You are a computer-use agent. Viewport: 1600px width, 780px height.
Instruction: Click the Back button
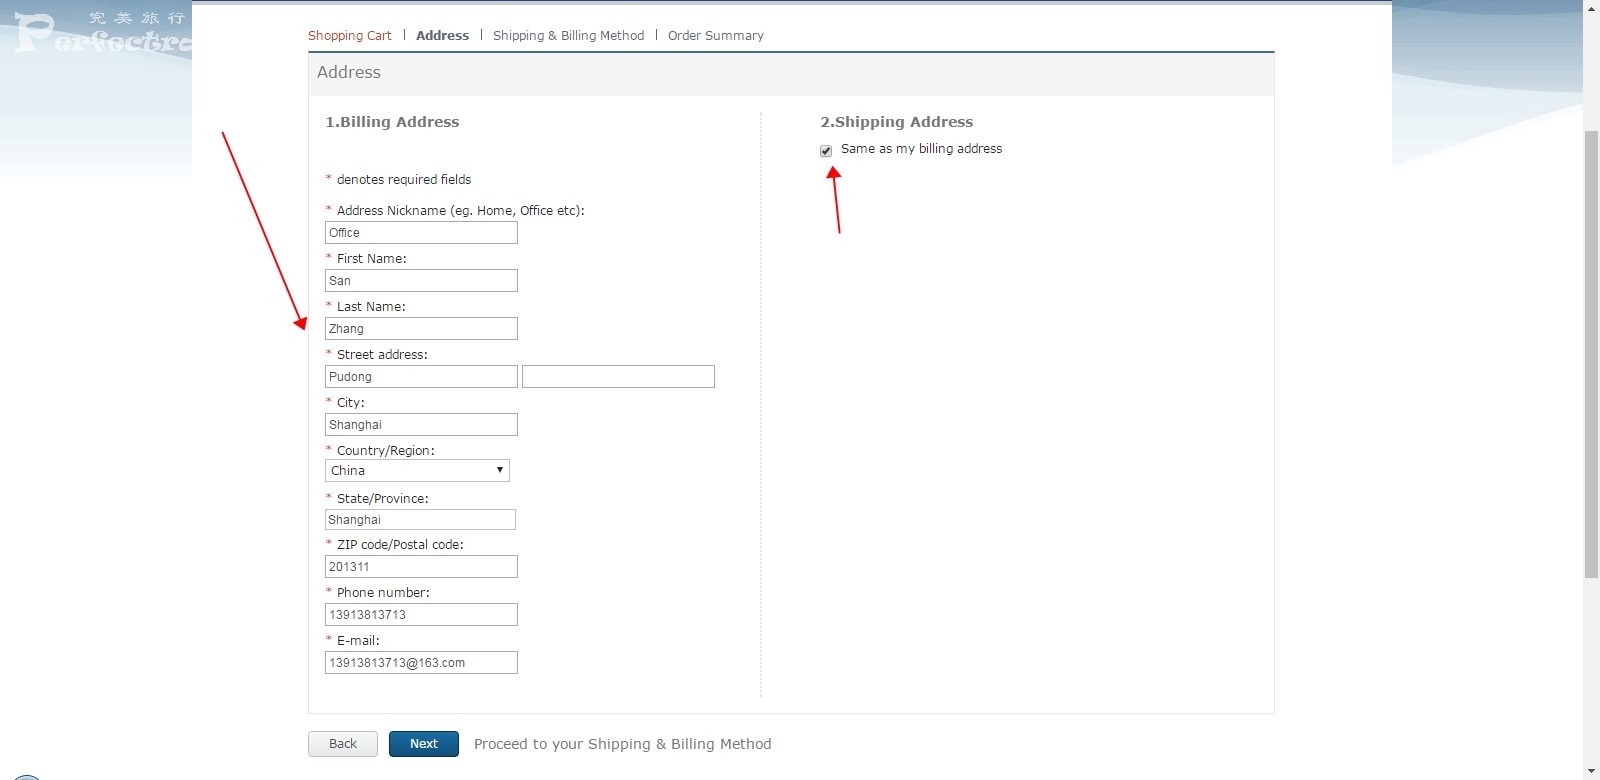(x=343, y=744)
